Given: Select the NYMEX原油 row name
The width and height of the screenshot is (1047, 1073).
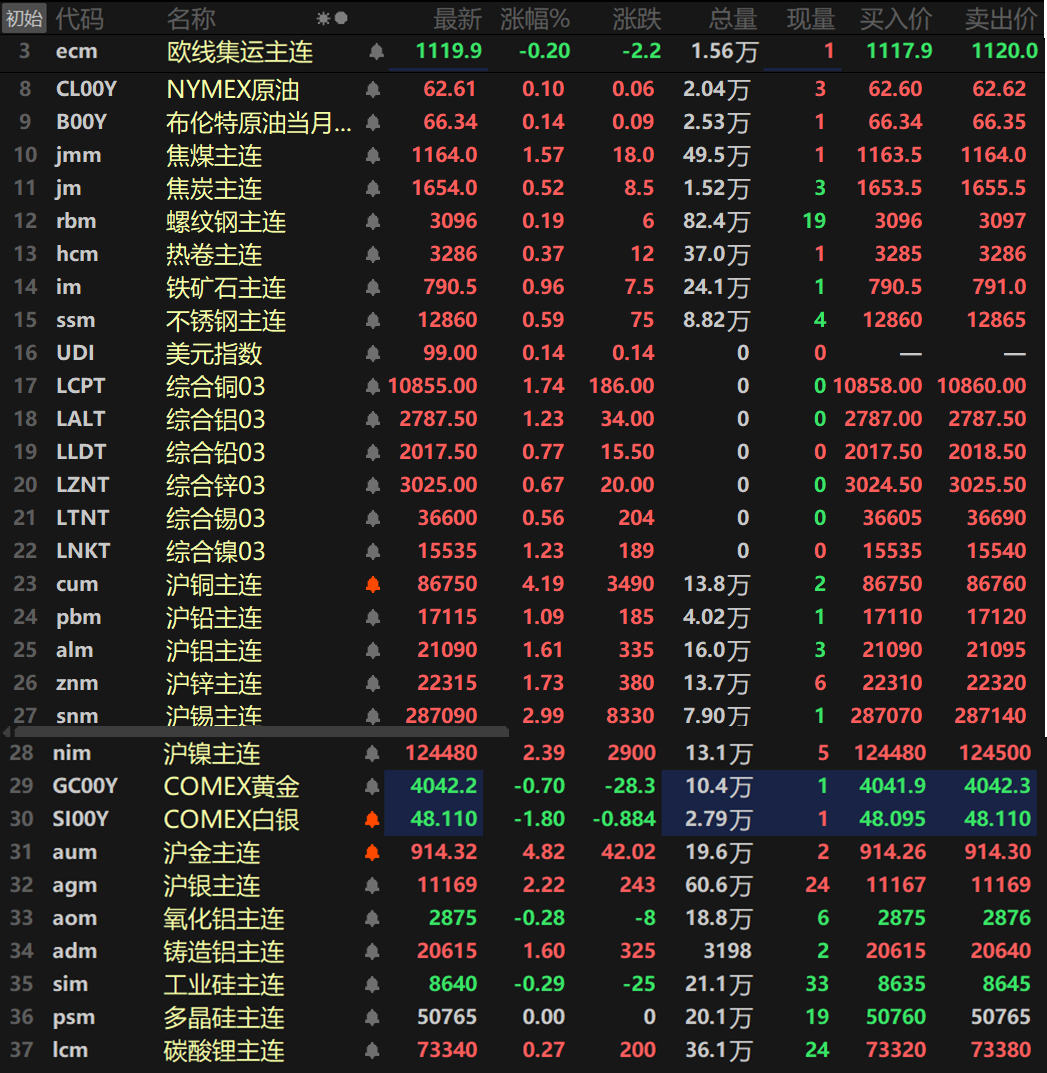Looking at the screenshot, I should (233, 89).
